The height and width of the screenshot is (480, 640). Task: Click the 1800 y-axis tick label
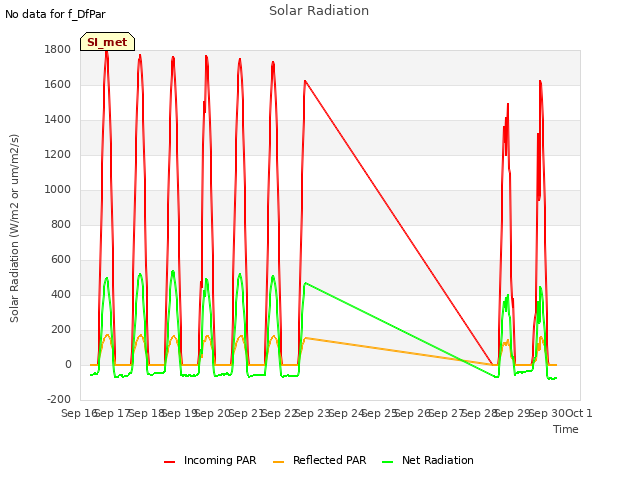tap(58, 49)
